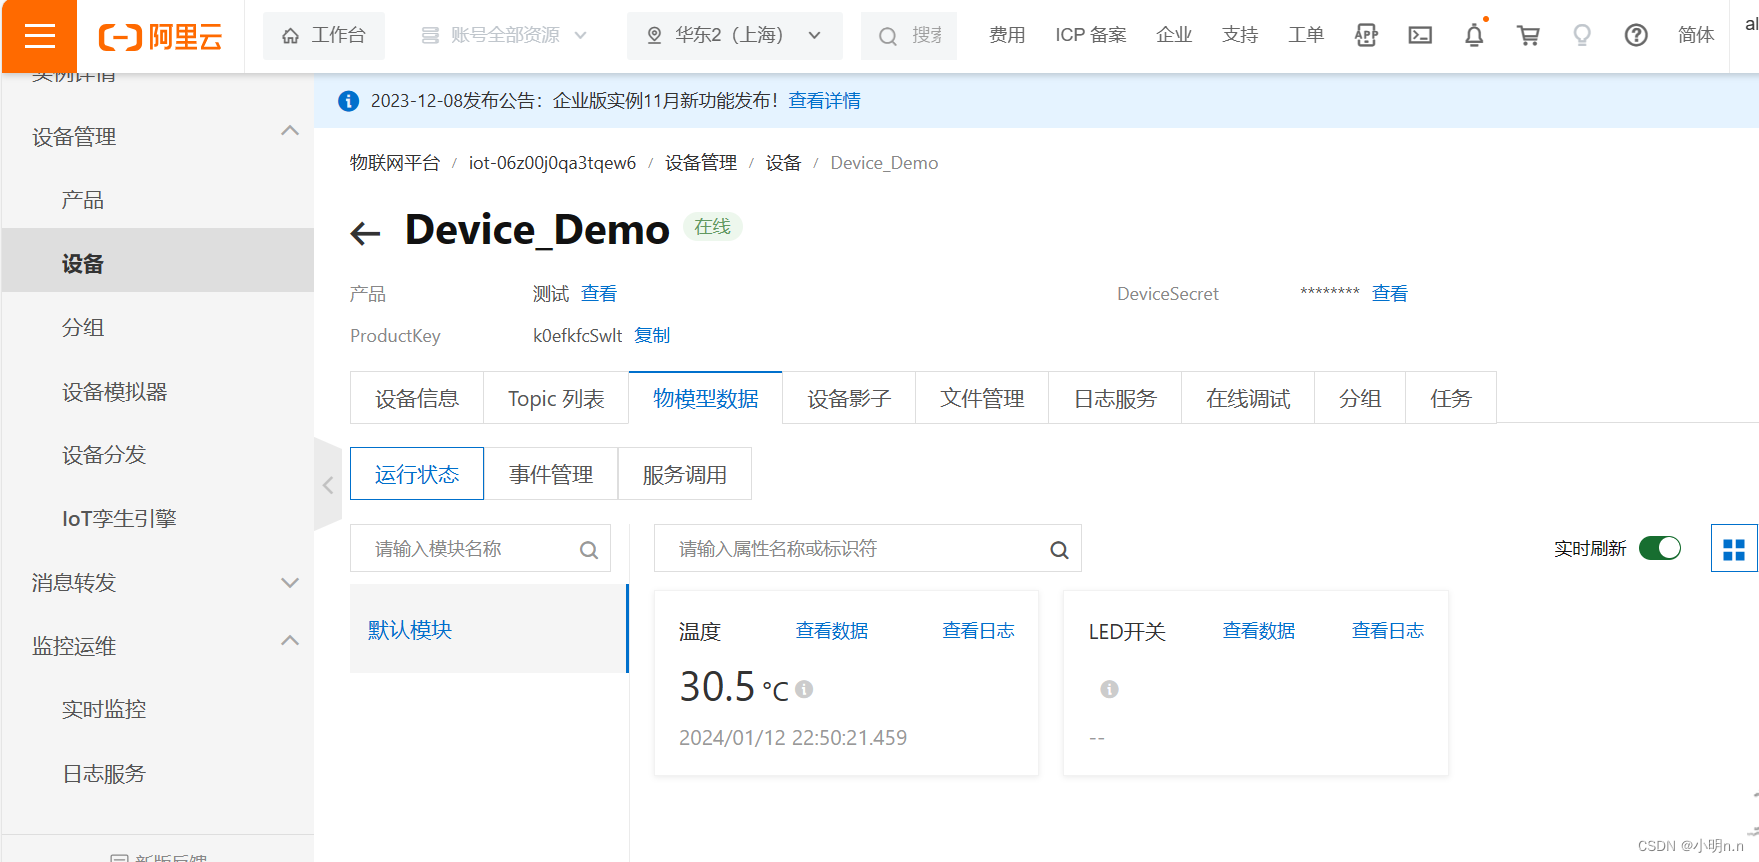Select 设备 in the sidebar
The width and height of the screenshot is (1759, 862).
click(x=158, y=260)
